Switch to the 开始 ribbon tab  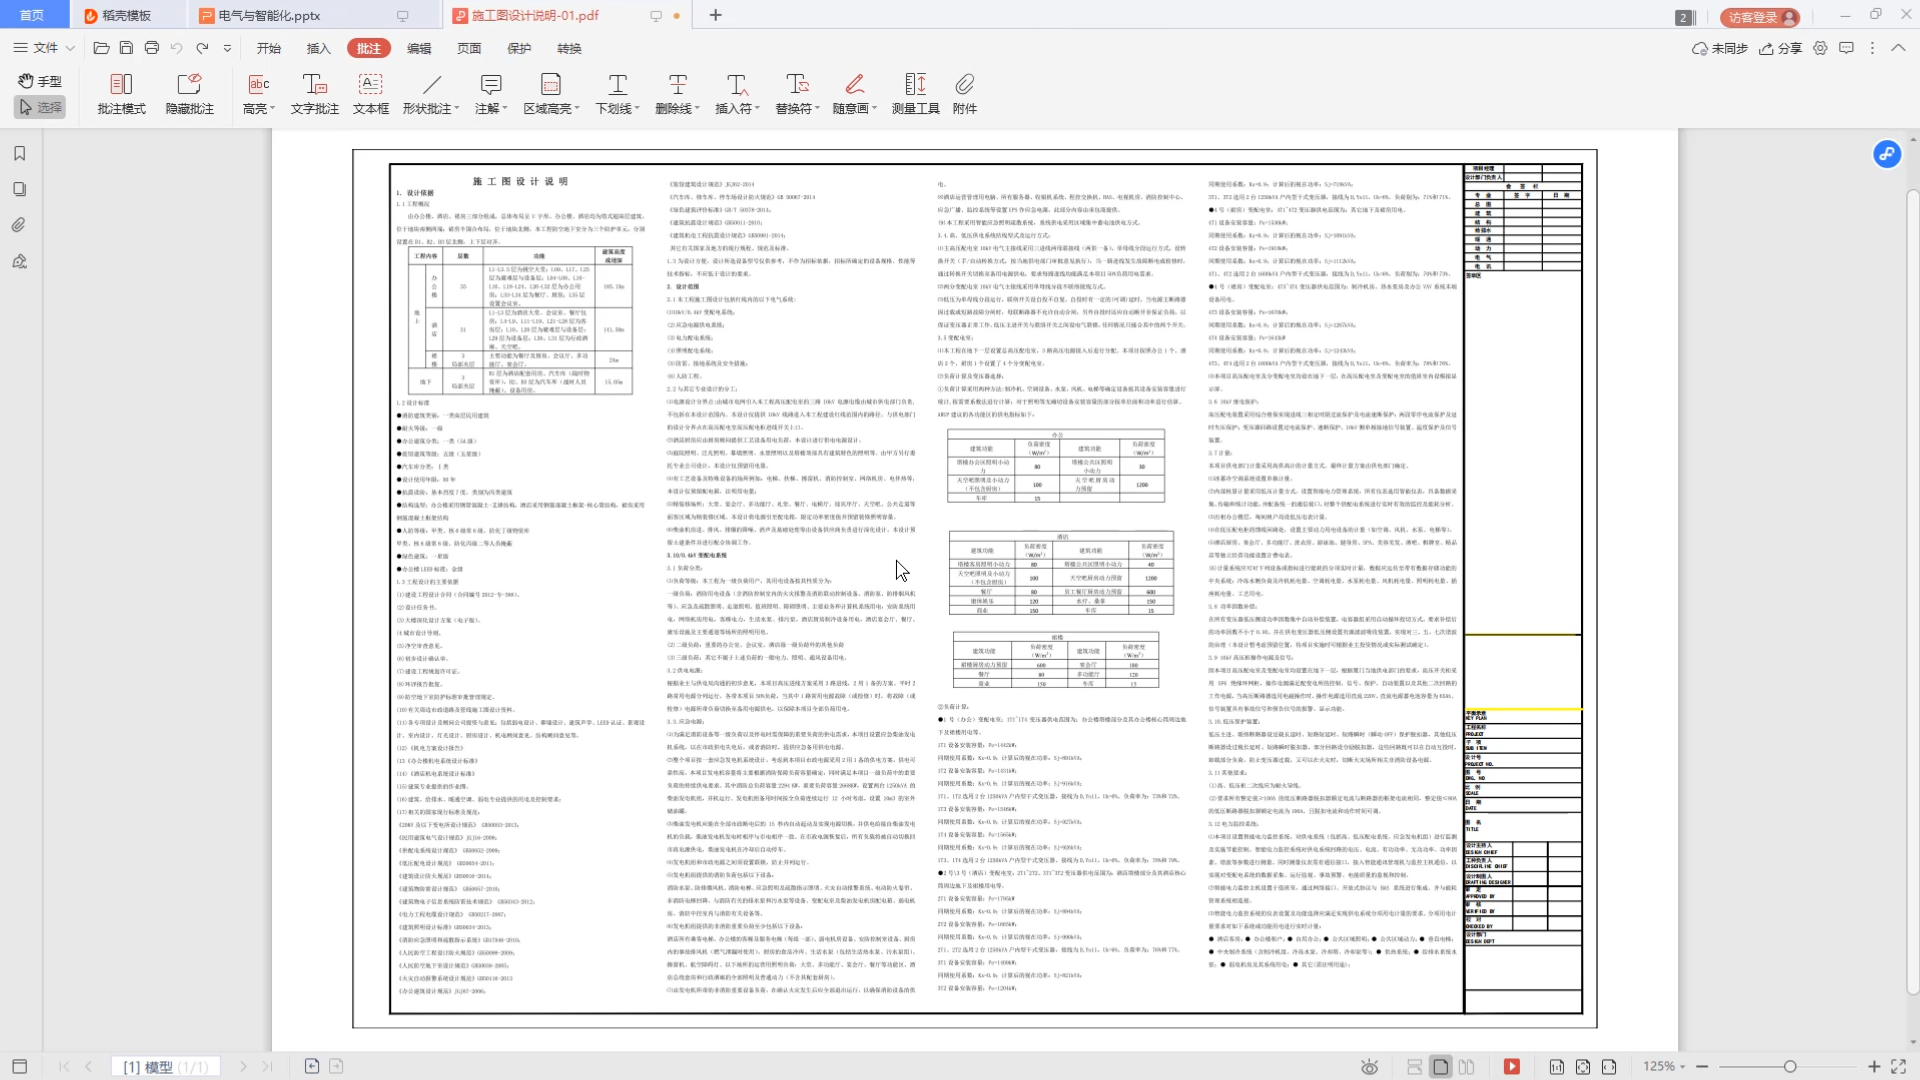point(269,48)
